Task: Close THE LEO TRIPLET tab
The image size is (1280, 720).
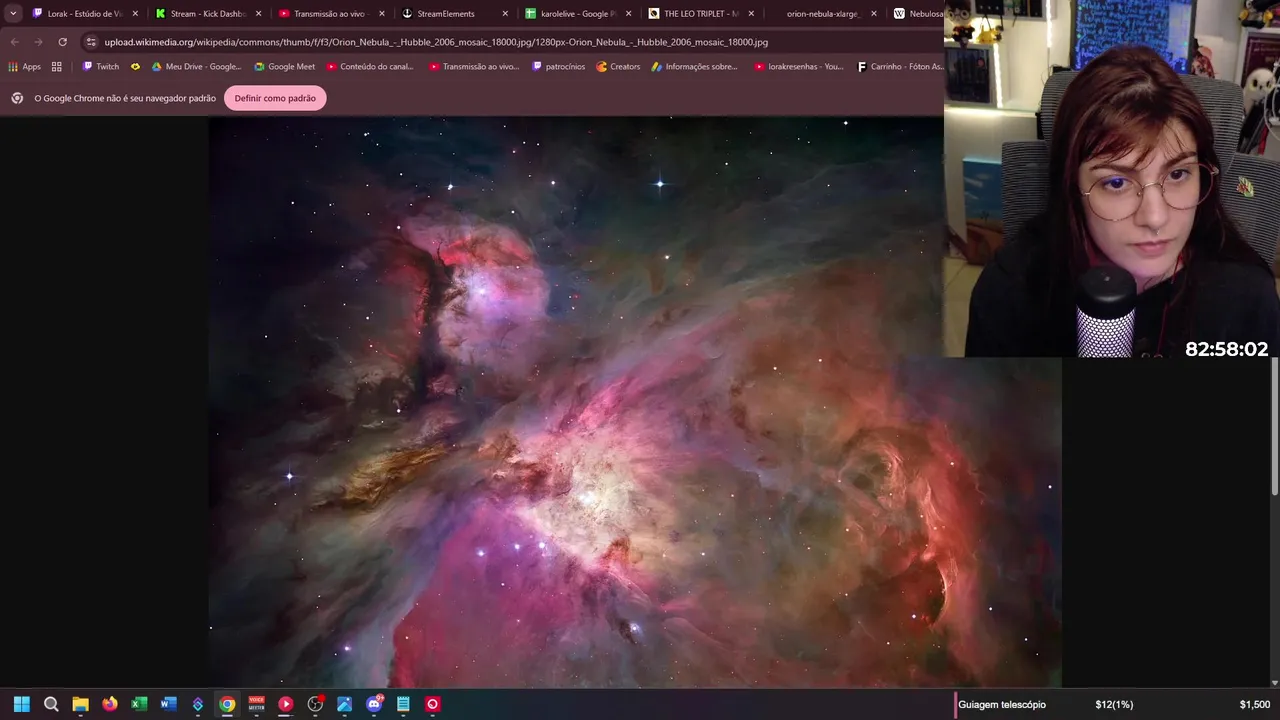Action: tap(751, 14)
